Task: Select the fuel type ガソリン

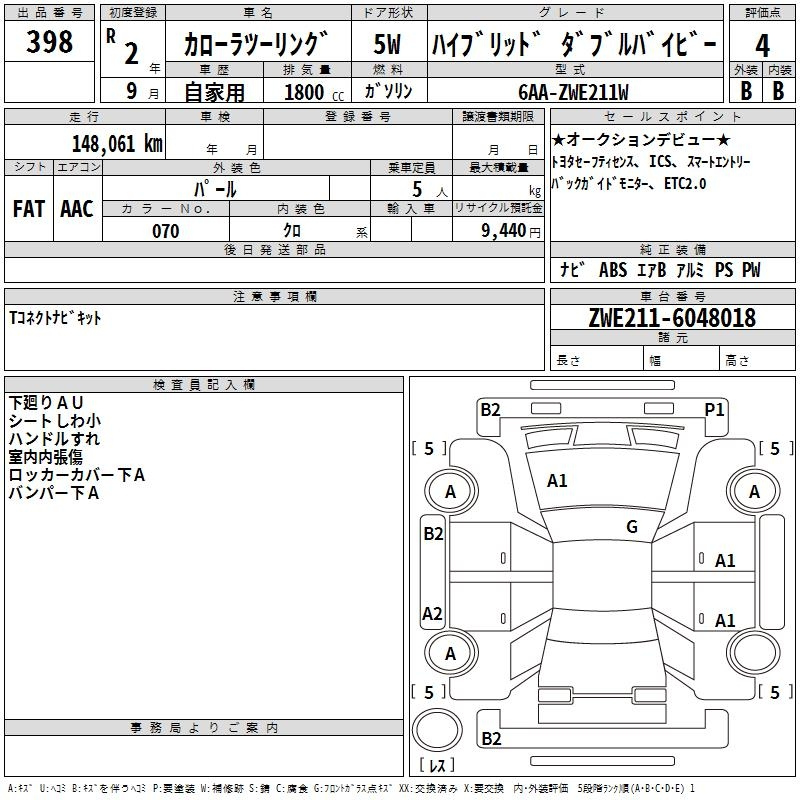Action: click(x=388, y=91)
